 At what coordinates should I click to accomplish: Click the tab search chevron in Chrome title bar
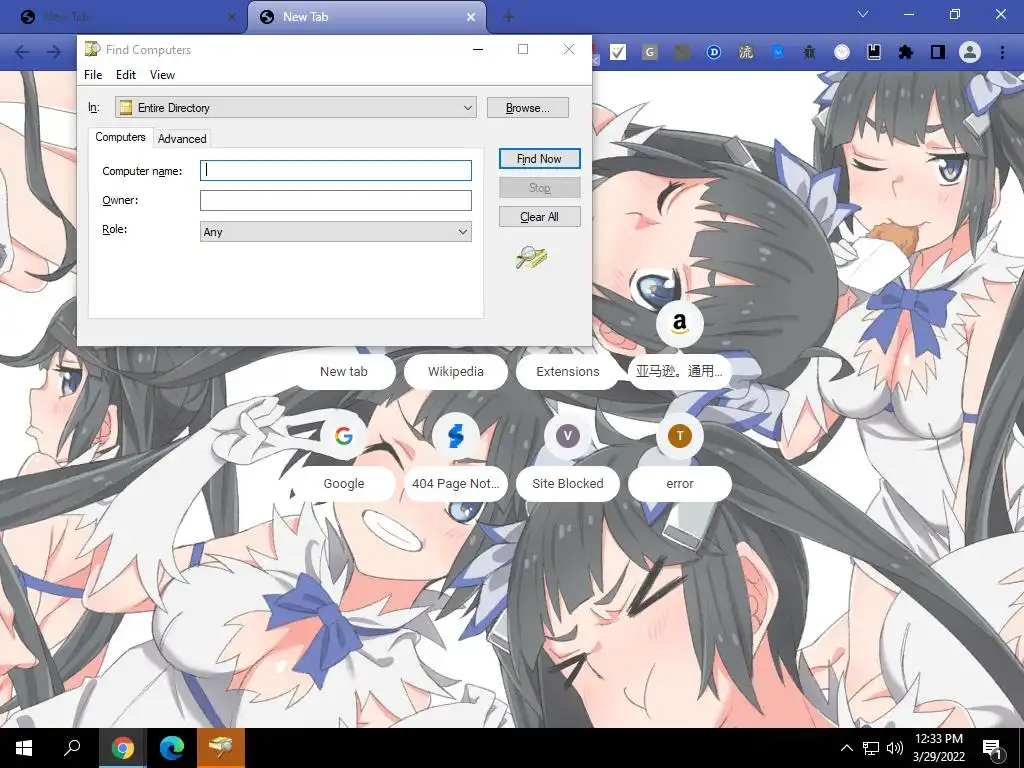coord(863,14)
